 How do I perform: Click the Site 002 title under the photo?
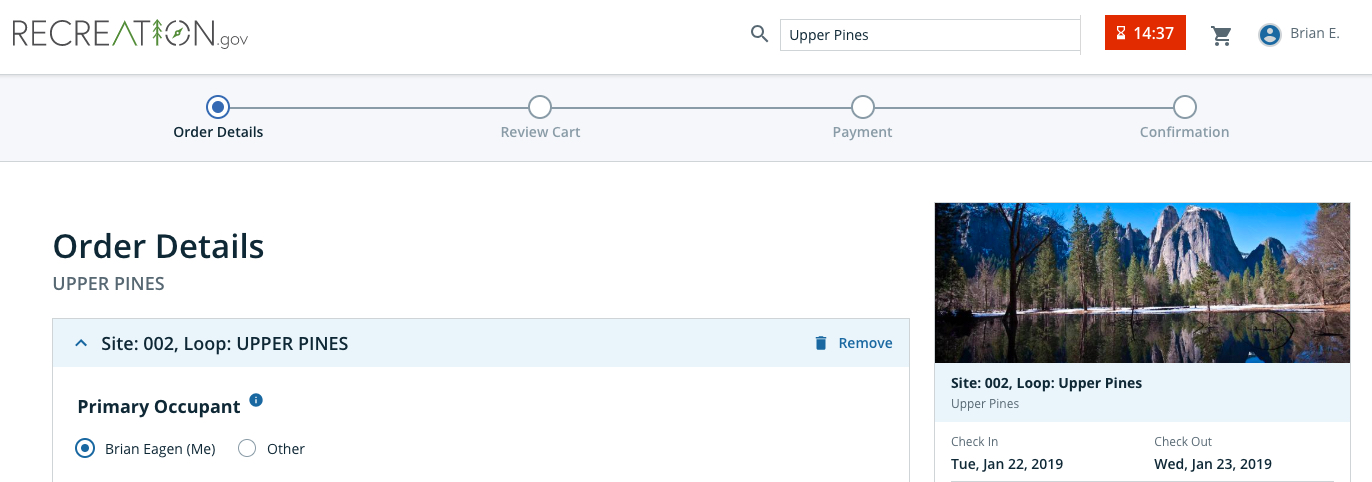(x=1046, y=383)
